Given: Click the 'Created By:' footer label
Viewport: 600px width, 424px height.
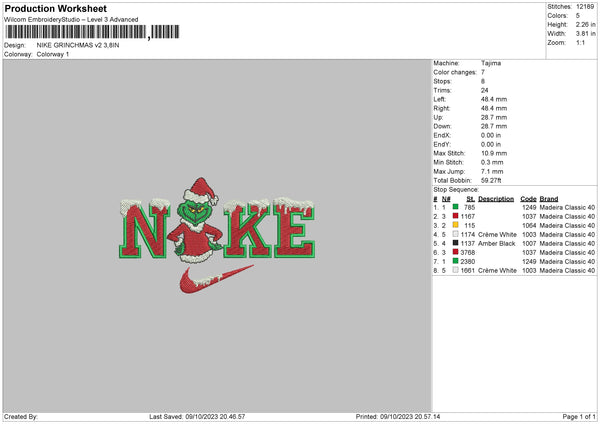Looking at the screenshot, I should (x=21, y=416).
